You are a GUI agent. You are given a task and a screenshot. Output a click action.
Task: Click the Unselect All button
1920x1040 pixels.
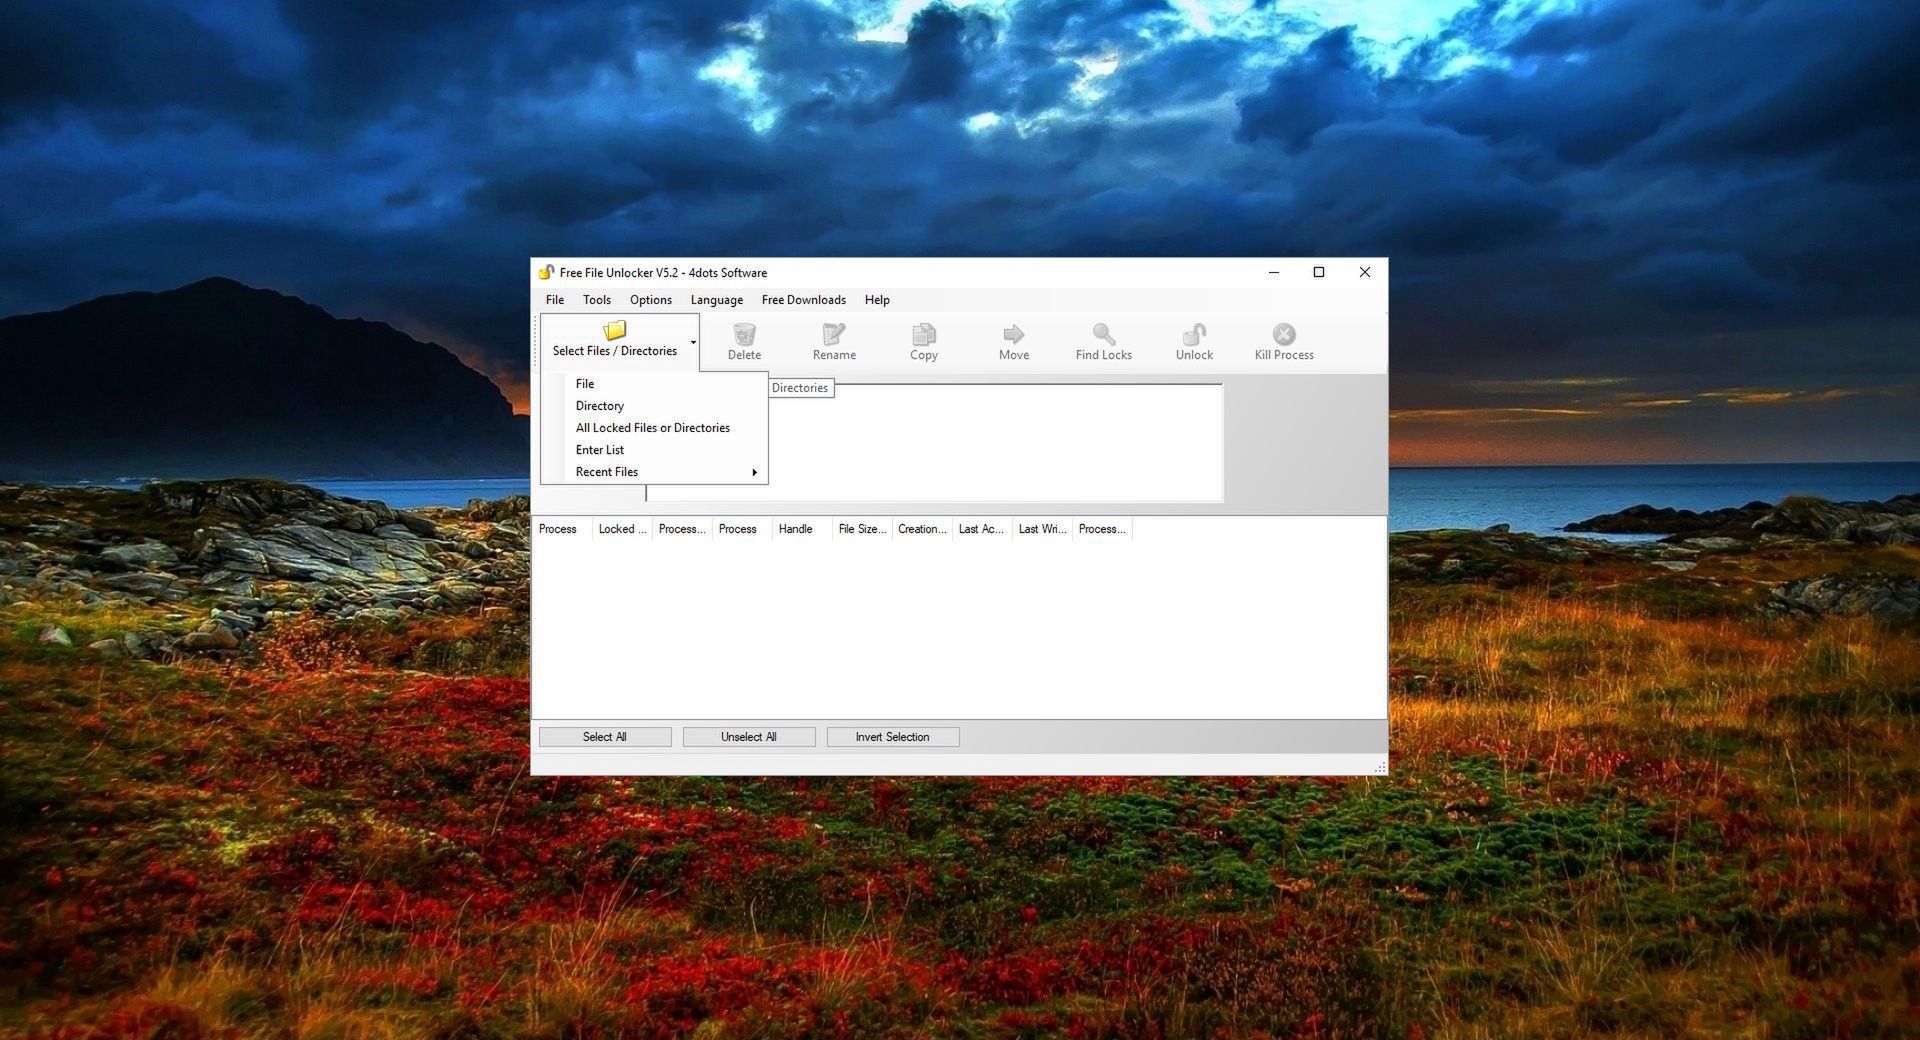point(748,736)
